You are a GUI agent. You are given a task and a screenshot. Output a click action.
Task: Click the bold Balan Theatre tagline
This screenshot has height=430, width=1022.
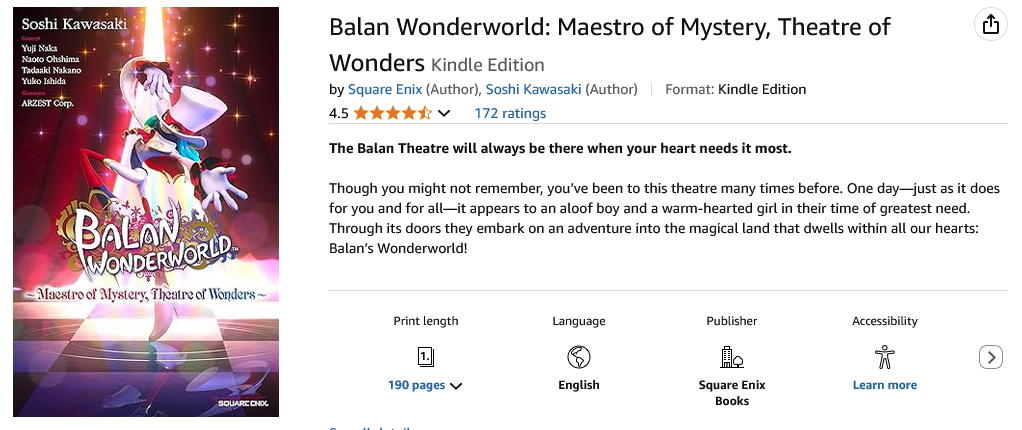click(559, 149)
